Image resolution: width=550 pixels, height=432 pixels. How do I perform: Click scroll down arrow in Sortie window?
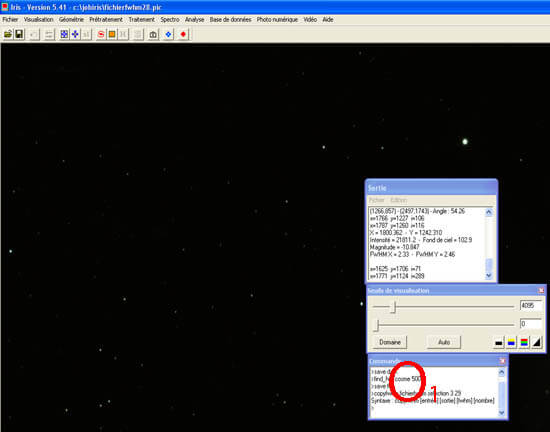click(489, 276)
